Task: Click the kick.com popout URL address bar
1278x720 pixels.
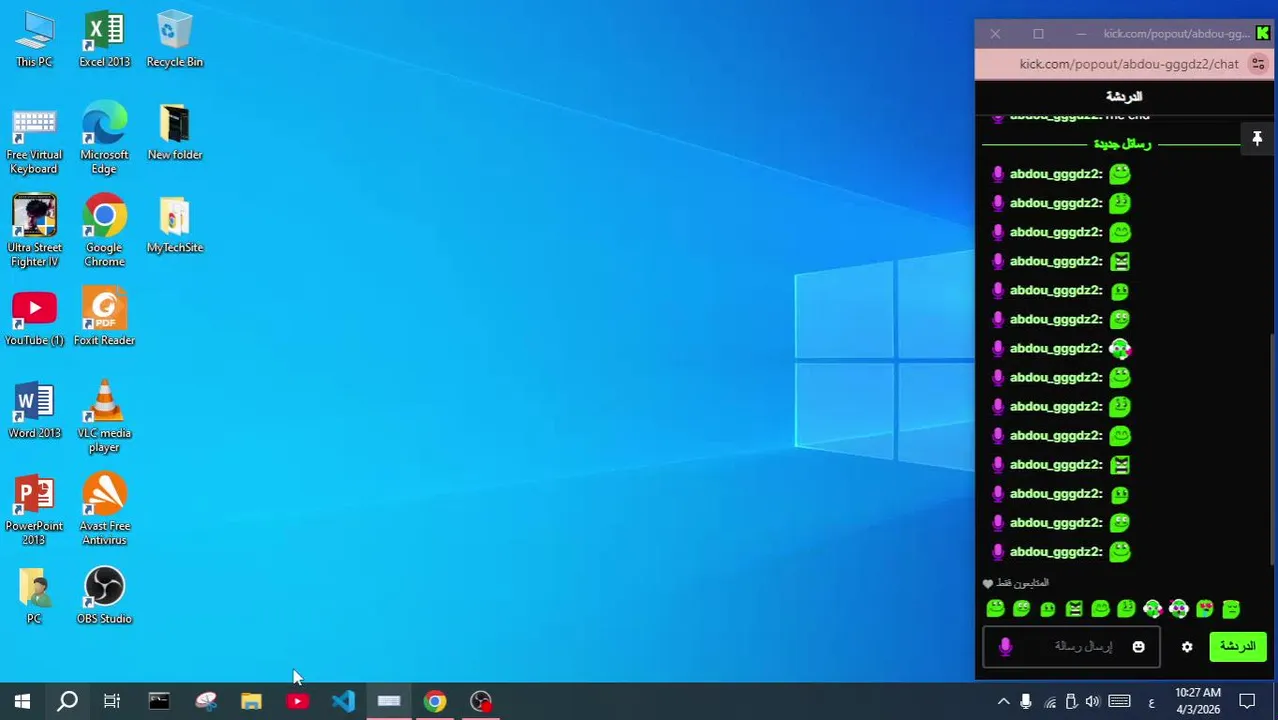Action: (1128, 64)
